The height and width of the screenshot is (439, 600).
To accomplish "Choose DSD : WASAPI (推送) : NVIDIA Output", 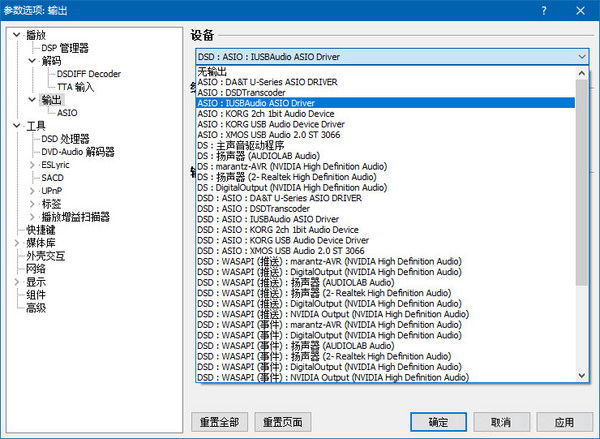I will pyautogui.click(x=385, y=314).
